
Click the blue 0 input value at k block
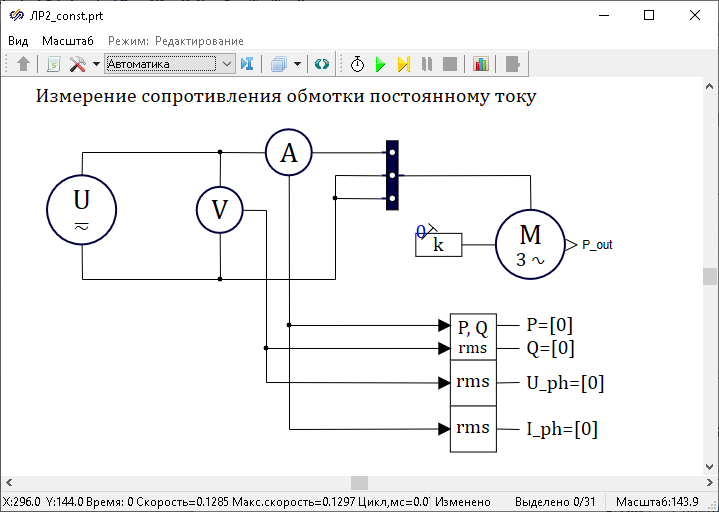(421, 231)
